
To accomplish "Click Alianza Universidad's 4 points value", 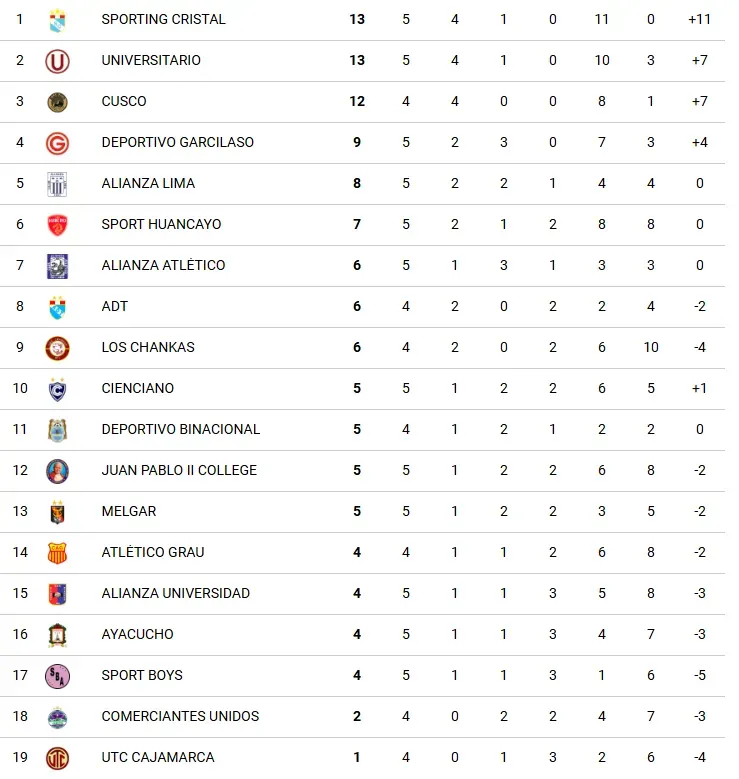I will [357, 594].
